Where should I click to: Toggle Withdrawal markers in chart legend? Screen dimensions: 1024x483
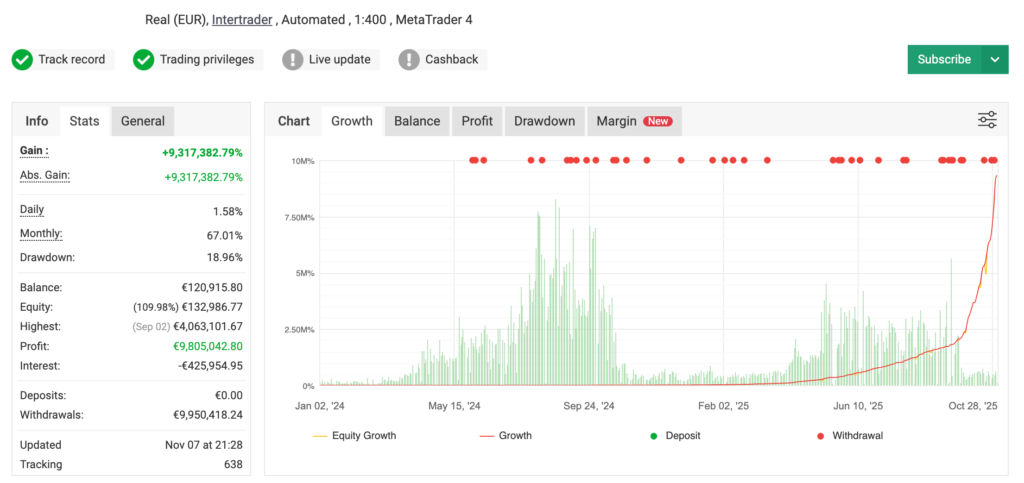[848, 435]
